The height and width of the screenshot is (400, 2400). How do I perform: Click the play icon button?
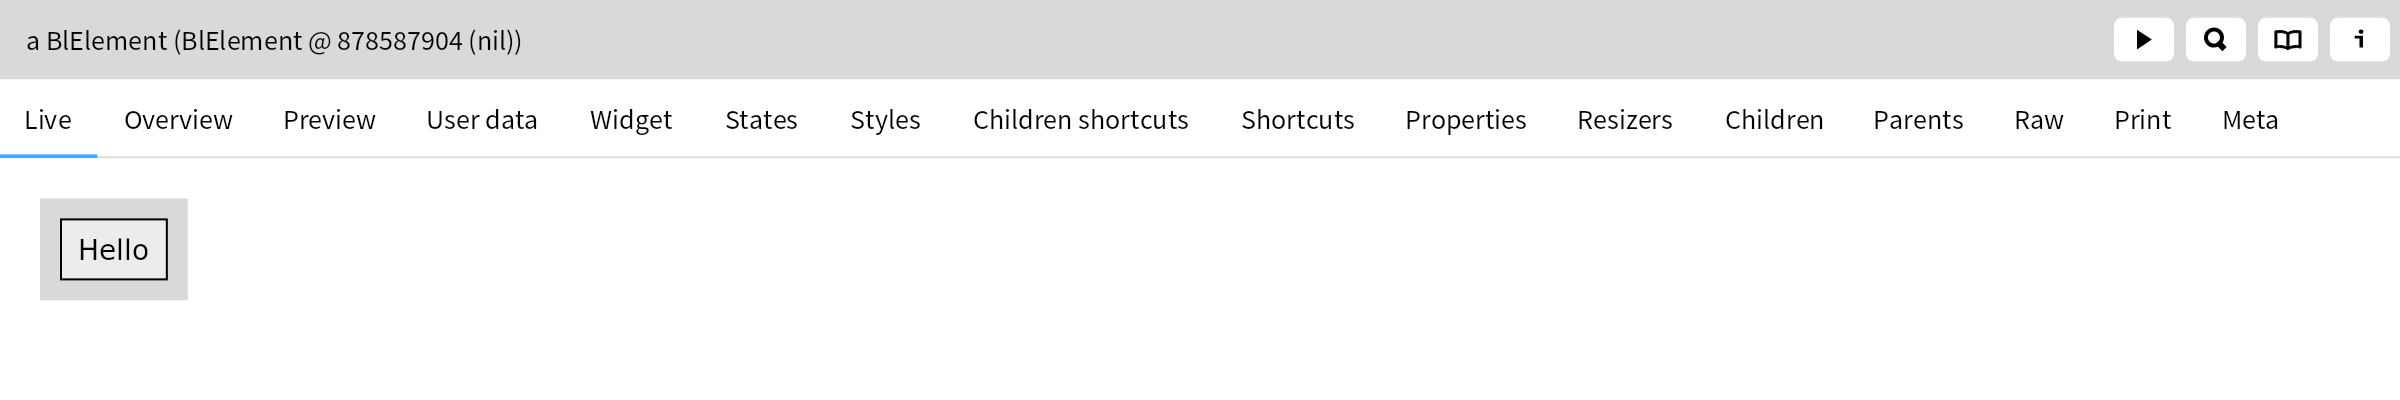[x=2143, y=40]
